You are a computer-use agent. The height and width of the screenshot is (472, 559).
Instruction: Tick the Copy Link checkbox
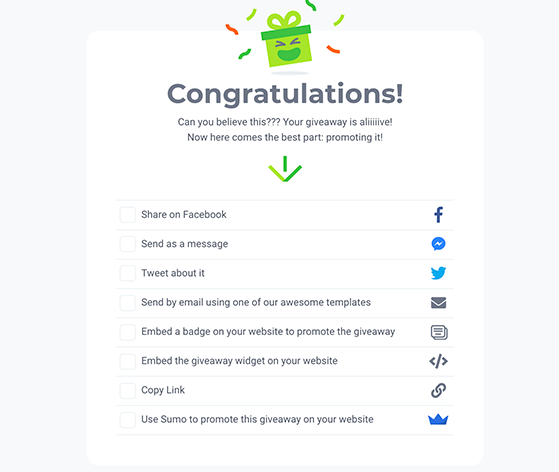coord(128,390)
